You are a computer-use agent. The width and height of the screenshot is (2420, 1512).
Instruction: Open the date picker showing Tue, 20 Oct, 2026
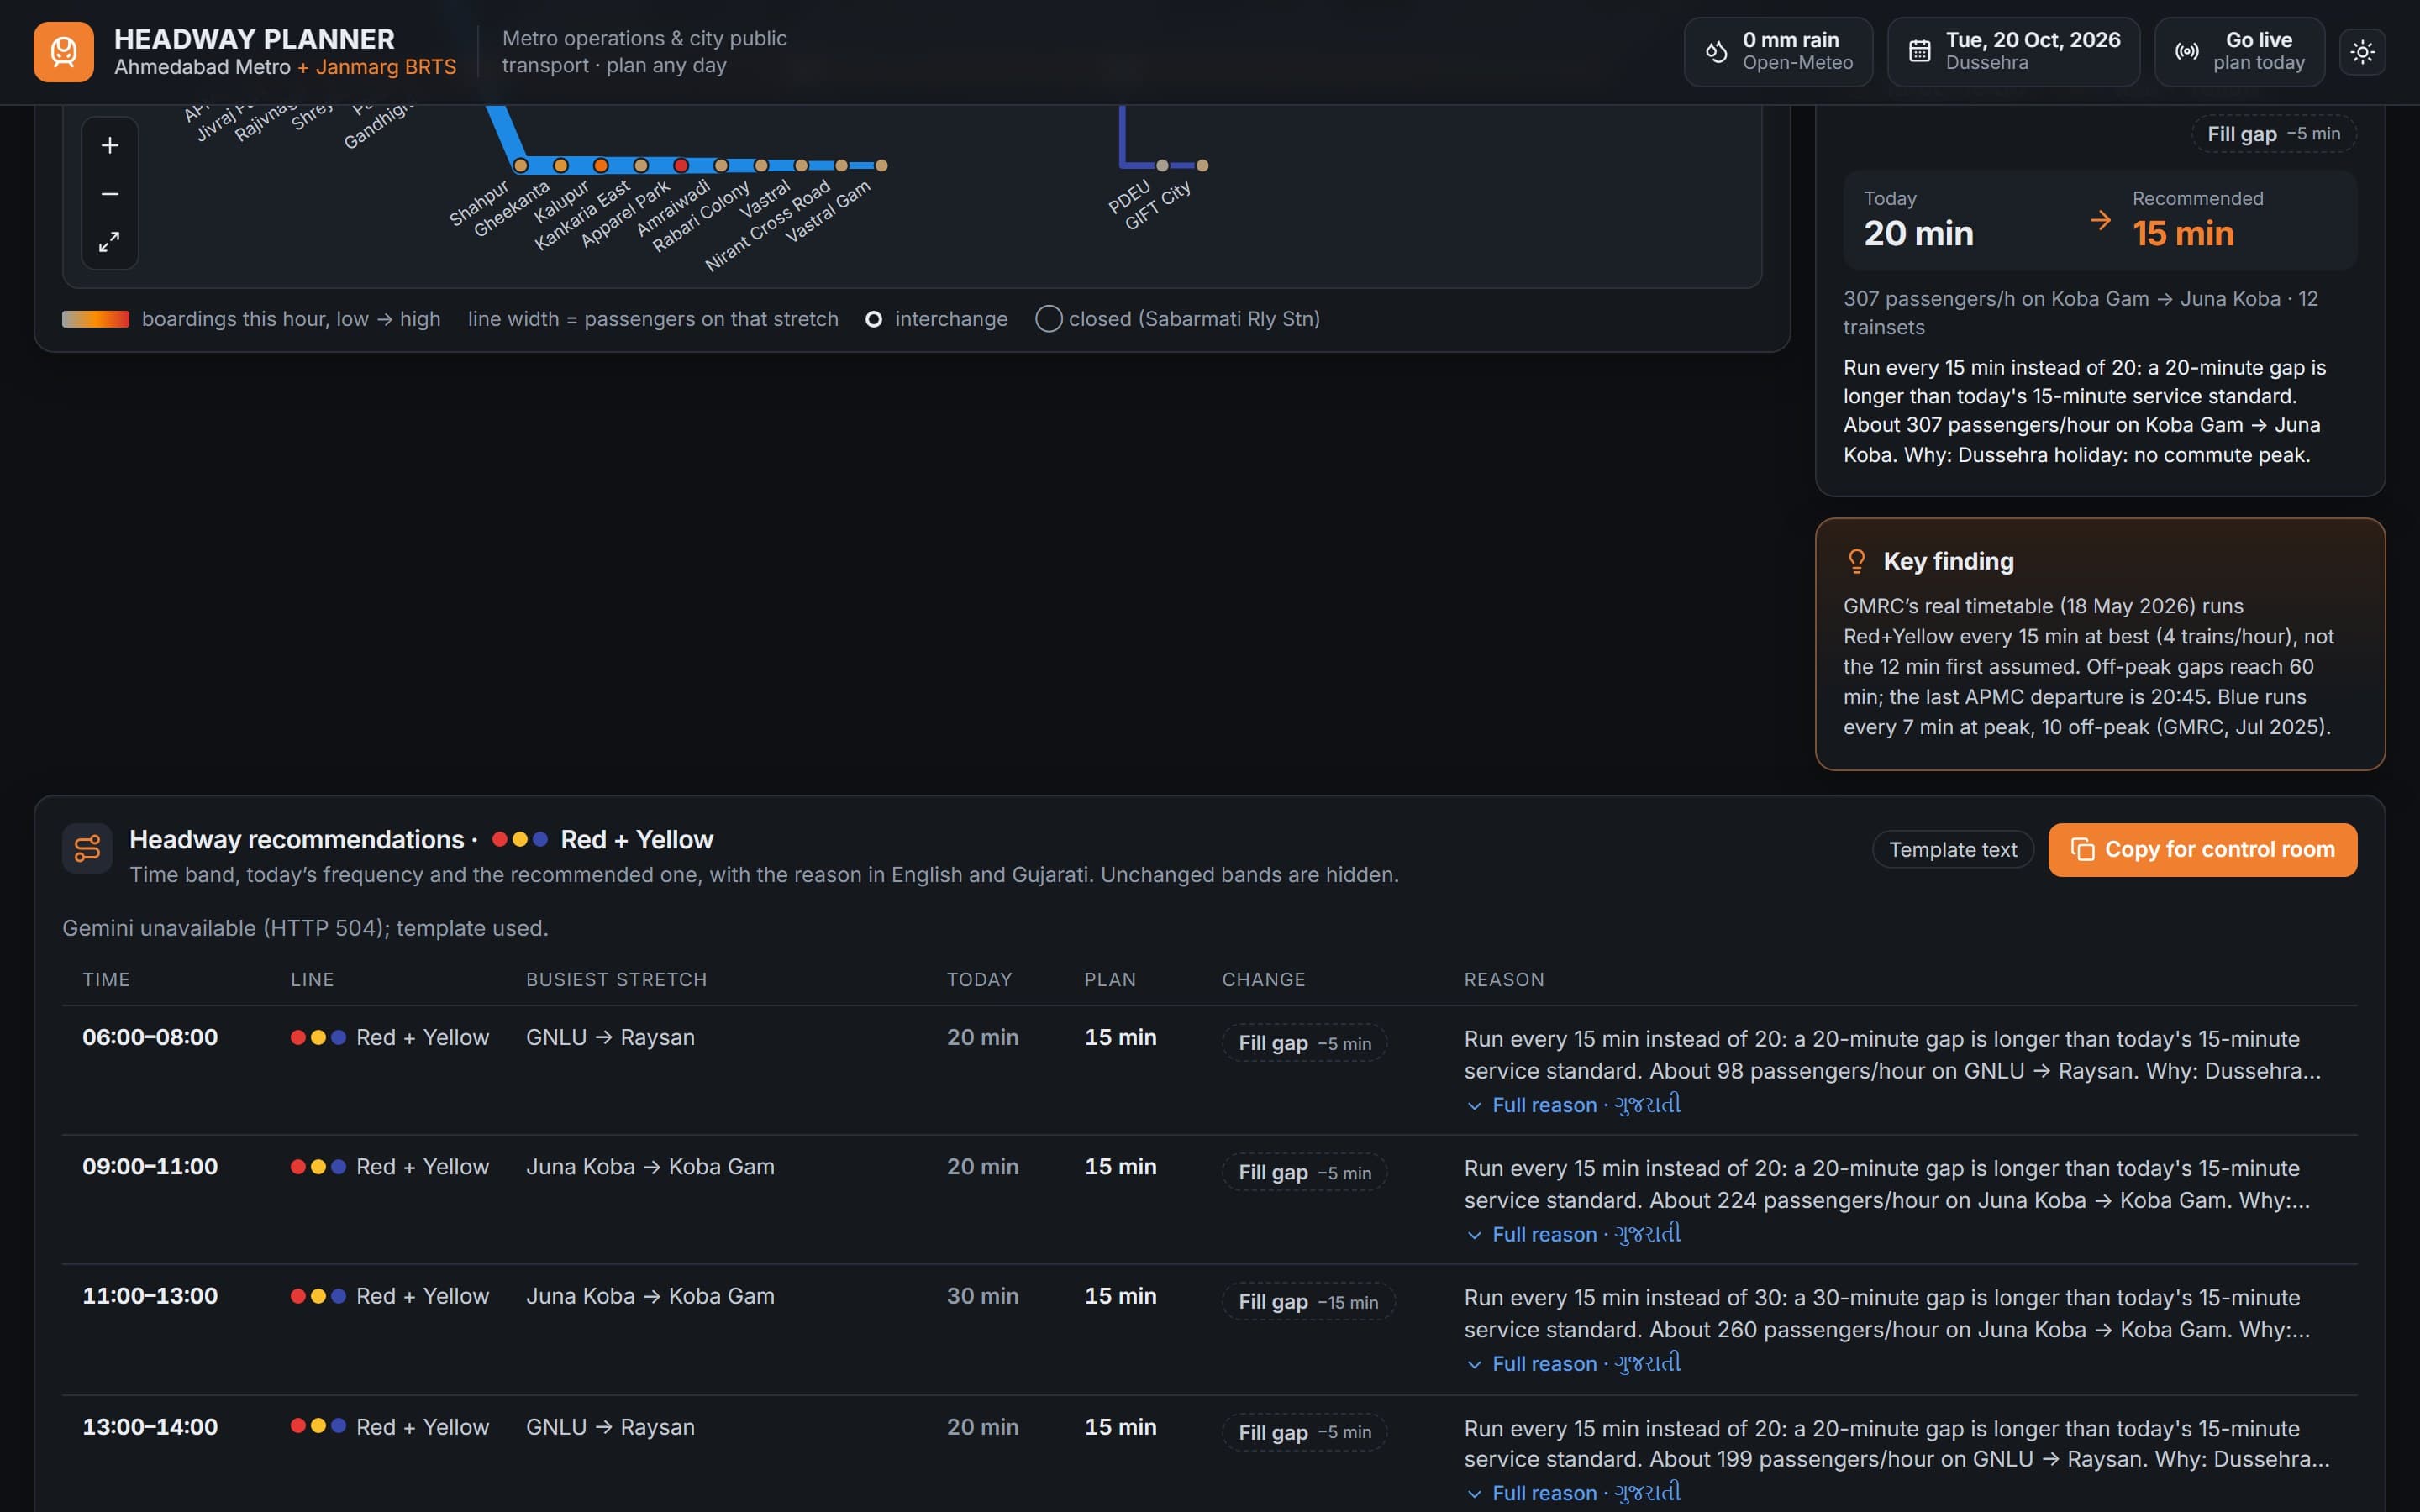(x=2013, y=52)
